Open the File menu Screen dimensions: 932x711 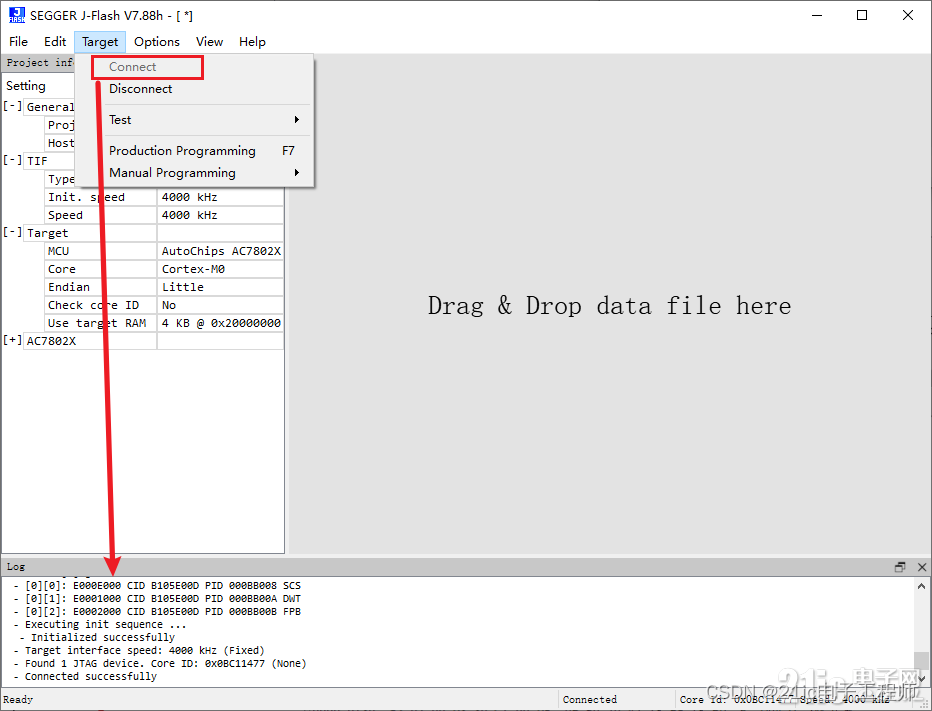[18, 42]
